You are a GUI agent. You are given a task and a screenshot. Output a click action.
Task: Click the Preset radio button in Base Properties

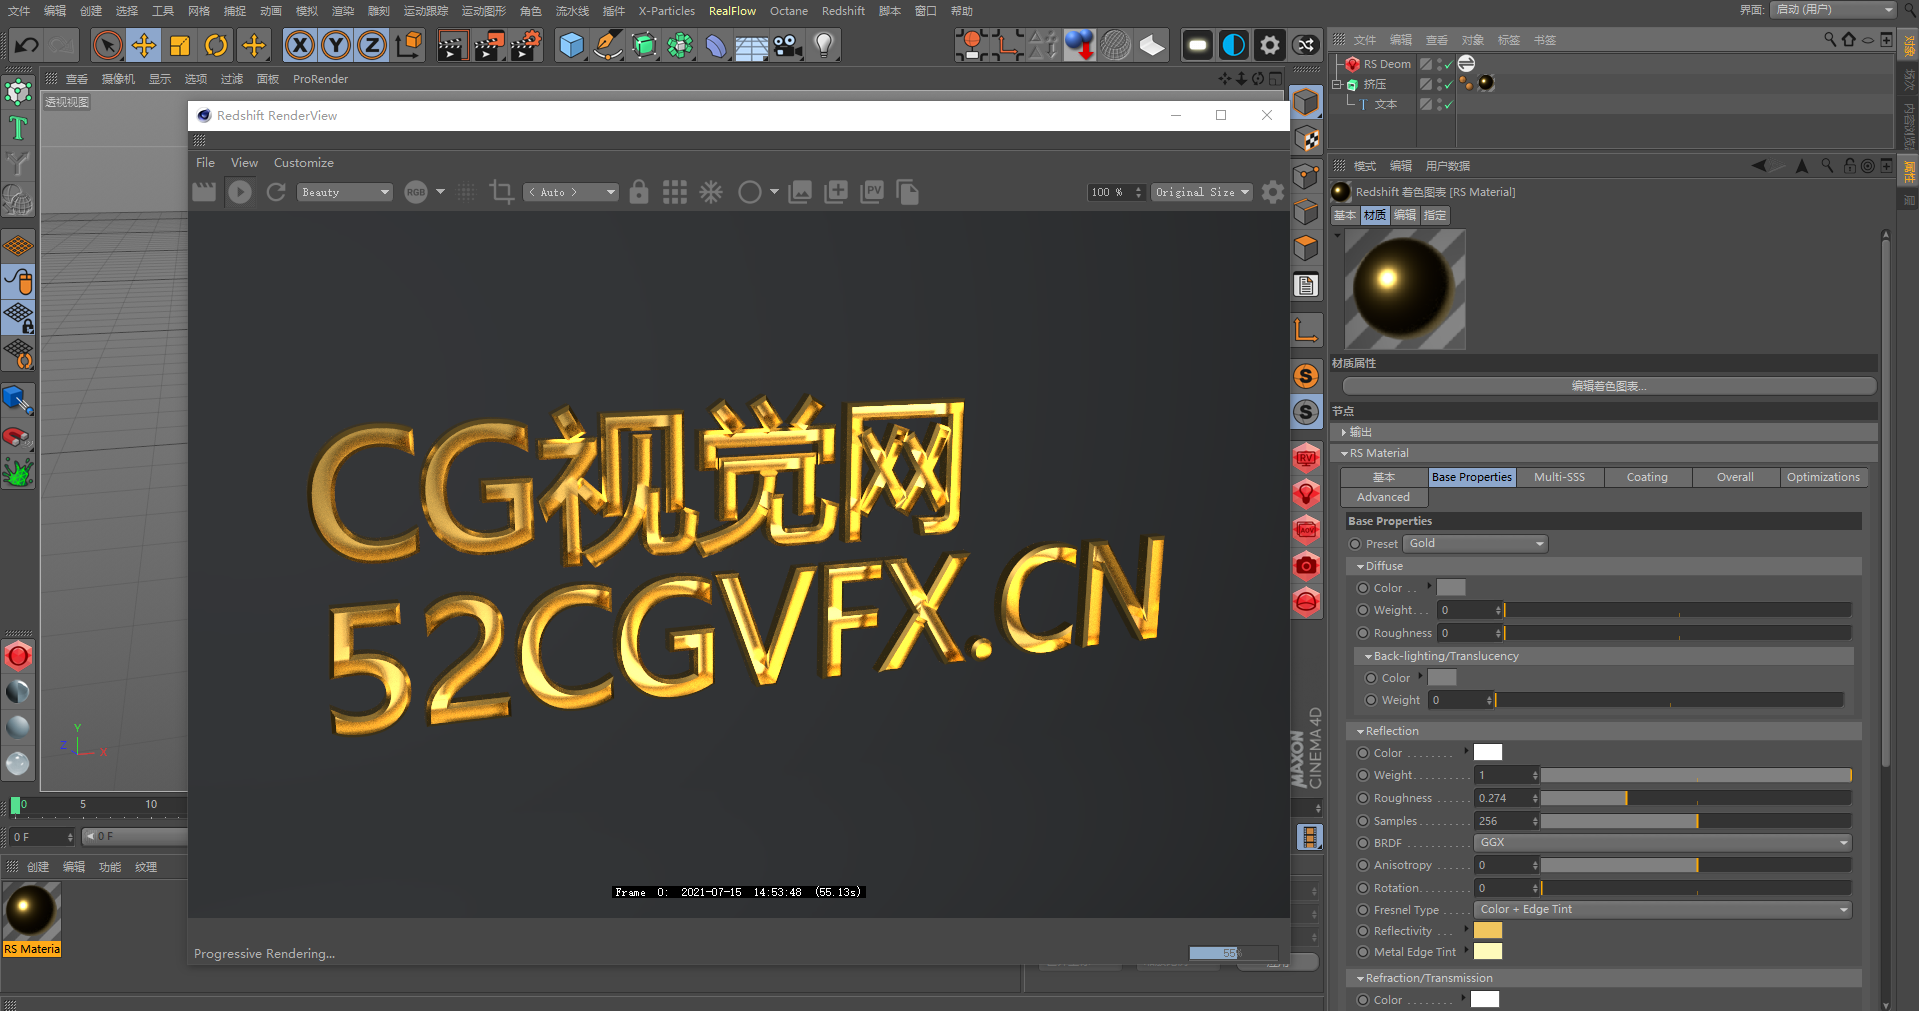[x=1356, y=543]
